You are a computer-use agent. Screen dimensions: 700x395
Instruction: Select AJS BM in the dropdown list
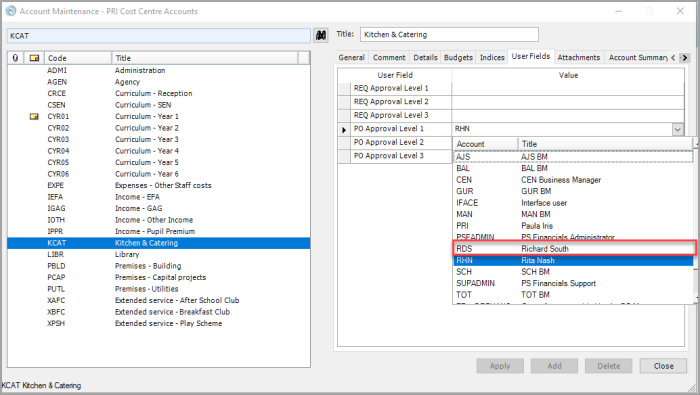pos(574,157)
